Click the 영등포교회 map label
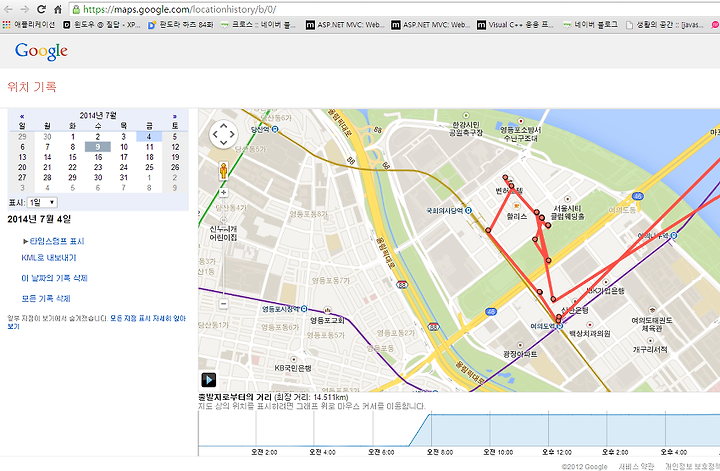Screen dimensions: 720x471 tap(326, 320)
